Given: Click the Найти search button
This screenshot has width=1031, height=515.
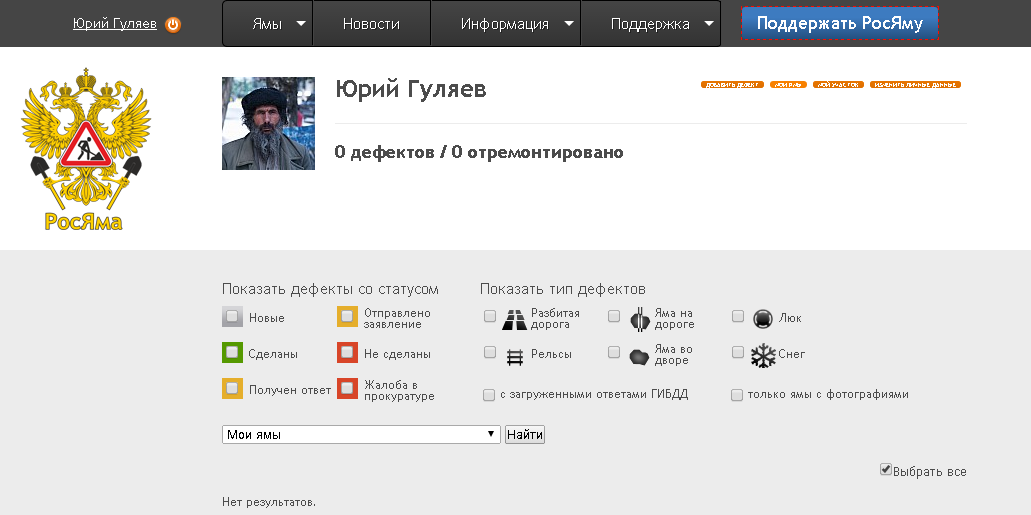Looking at the screenshot, I should (x=525, y=435).
